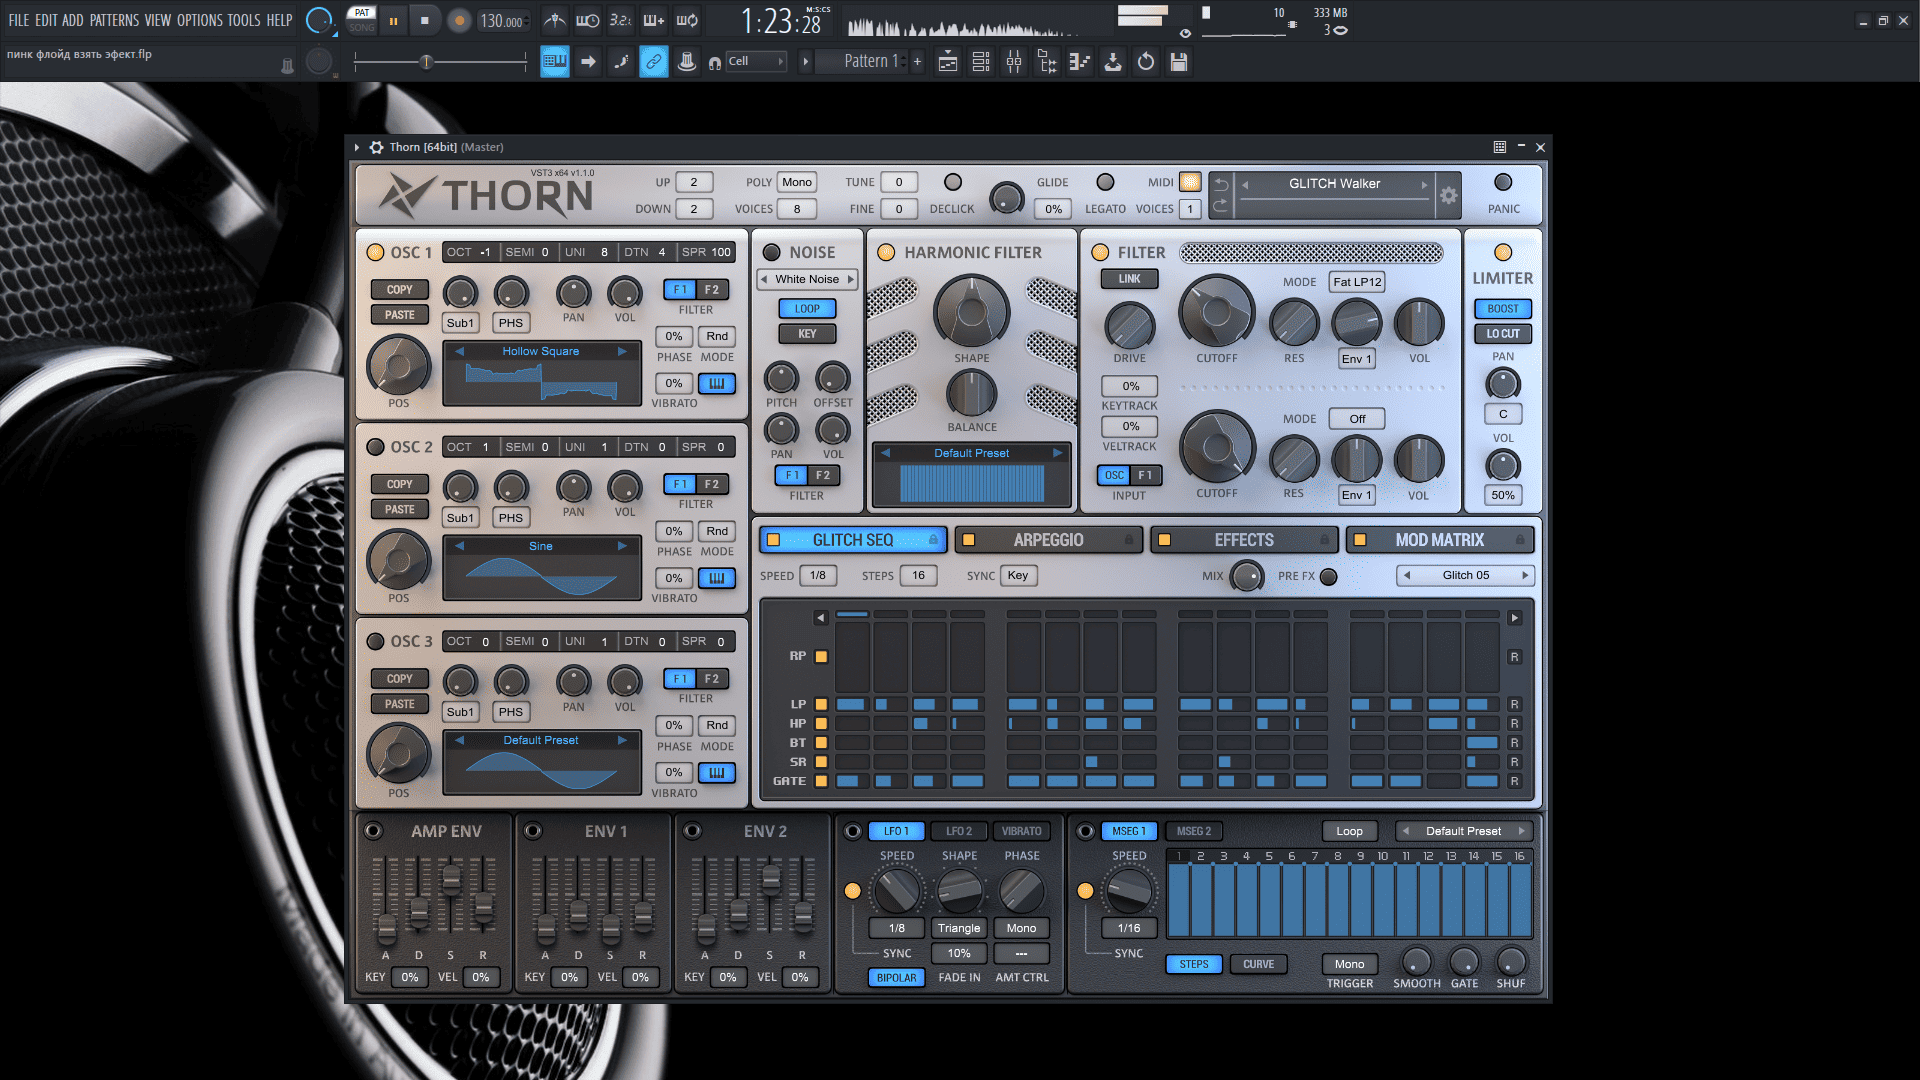Toggle the typing keyboard to piano icon

pyautogui.click(x=555, y=62)
